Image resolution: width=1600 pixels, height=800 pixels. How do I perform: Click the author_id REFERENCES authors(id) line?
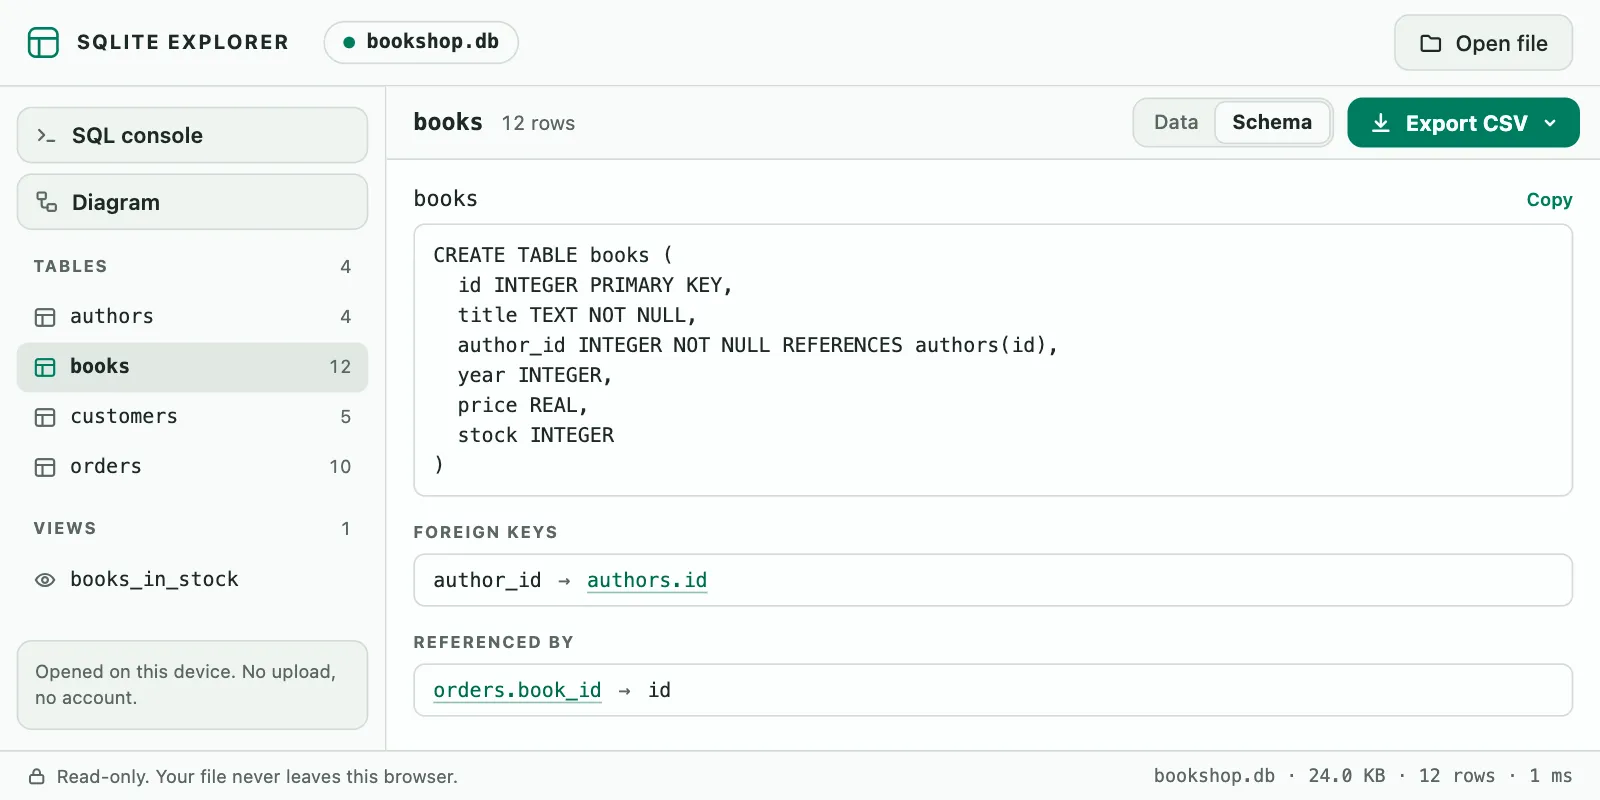(757, 345)
